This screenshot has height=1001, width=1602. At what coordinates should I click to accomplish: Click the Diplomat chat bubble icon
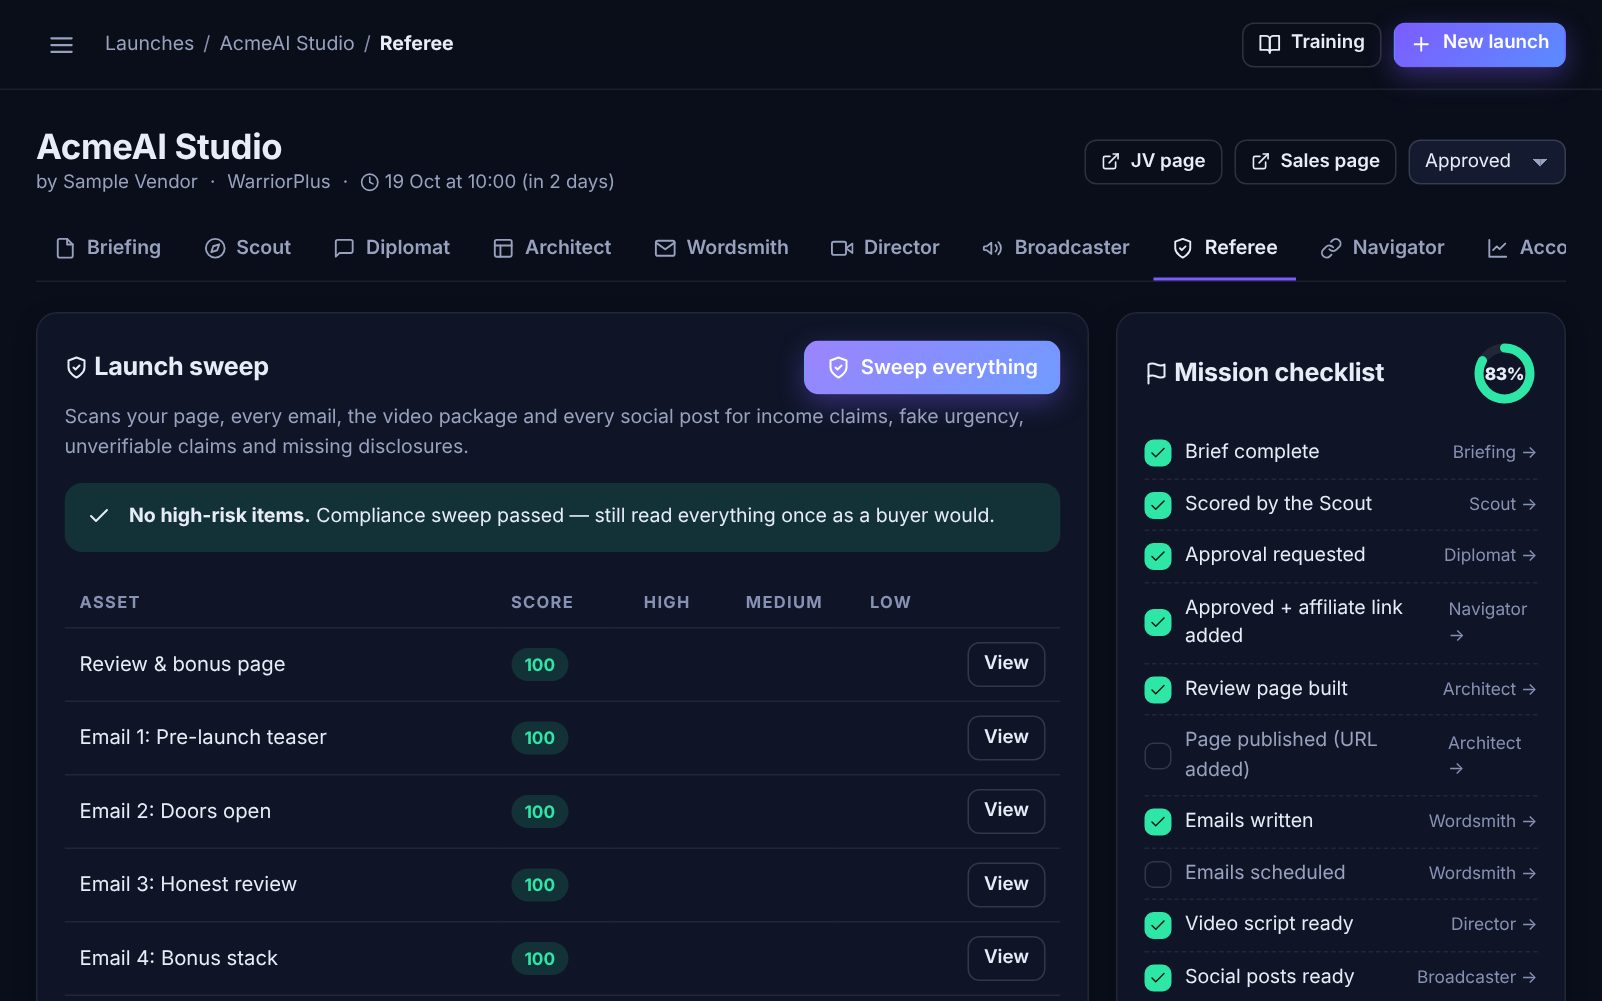tap(344, 248)
